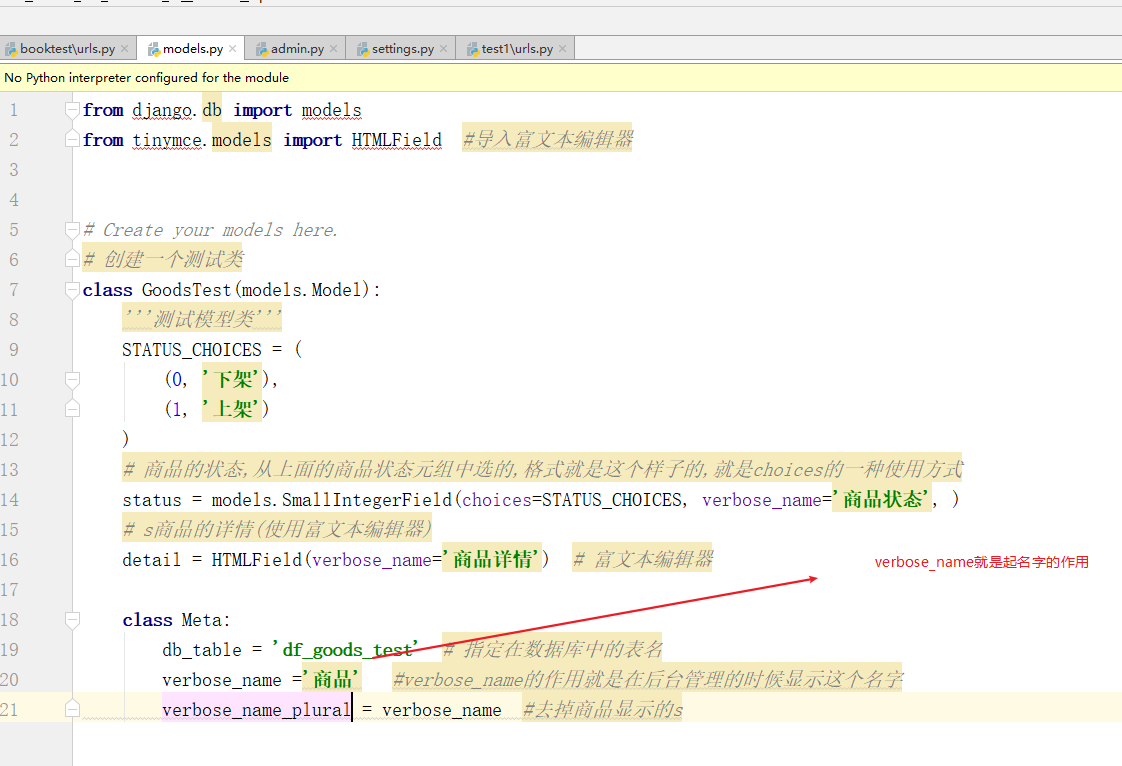The height and width of the screenshot is (766, 1122).
Task: Click the 'df_goods_test' table name string
Action: pyautogui.click(x=345, y=650)
